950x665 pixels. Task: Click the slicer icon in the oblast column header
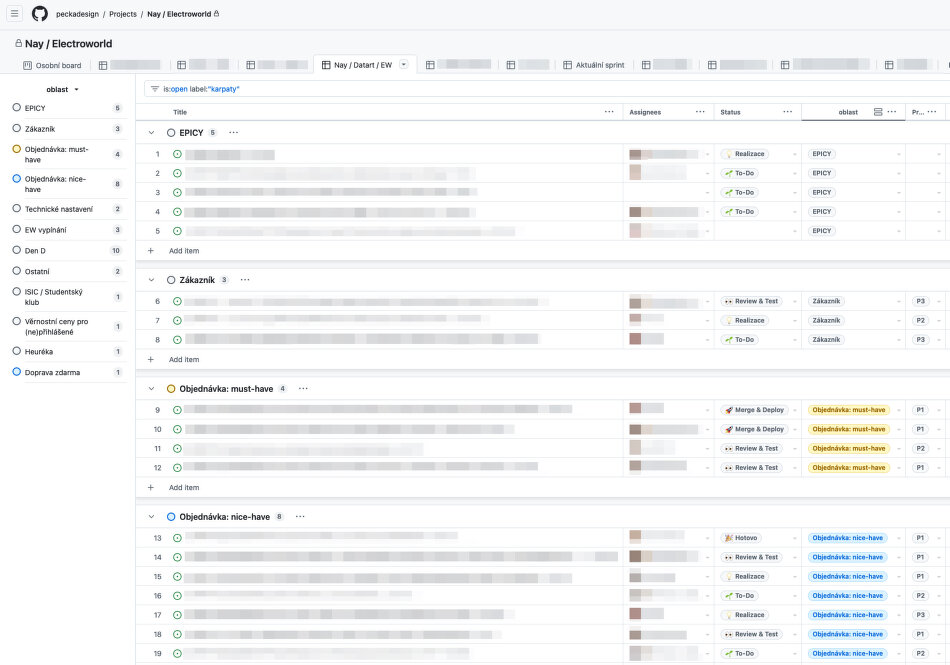tap(877, 112)
